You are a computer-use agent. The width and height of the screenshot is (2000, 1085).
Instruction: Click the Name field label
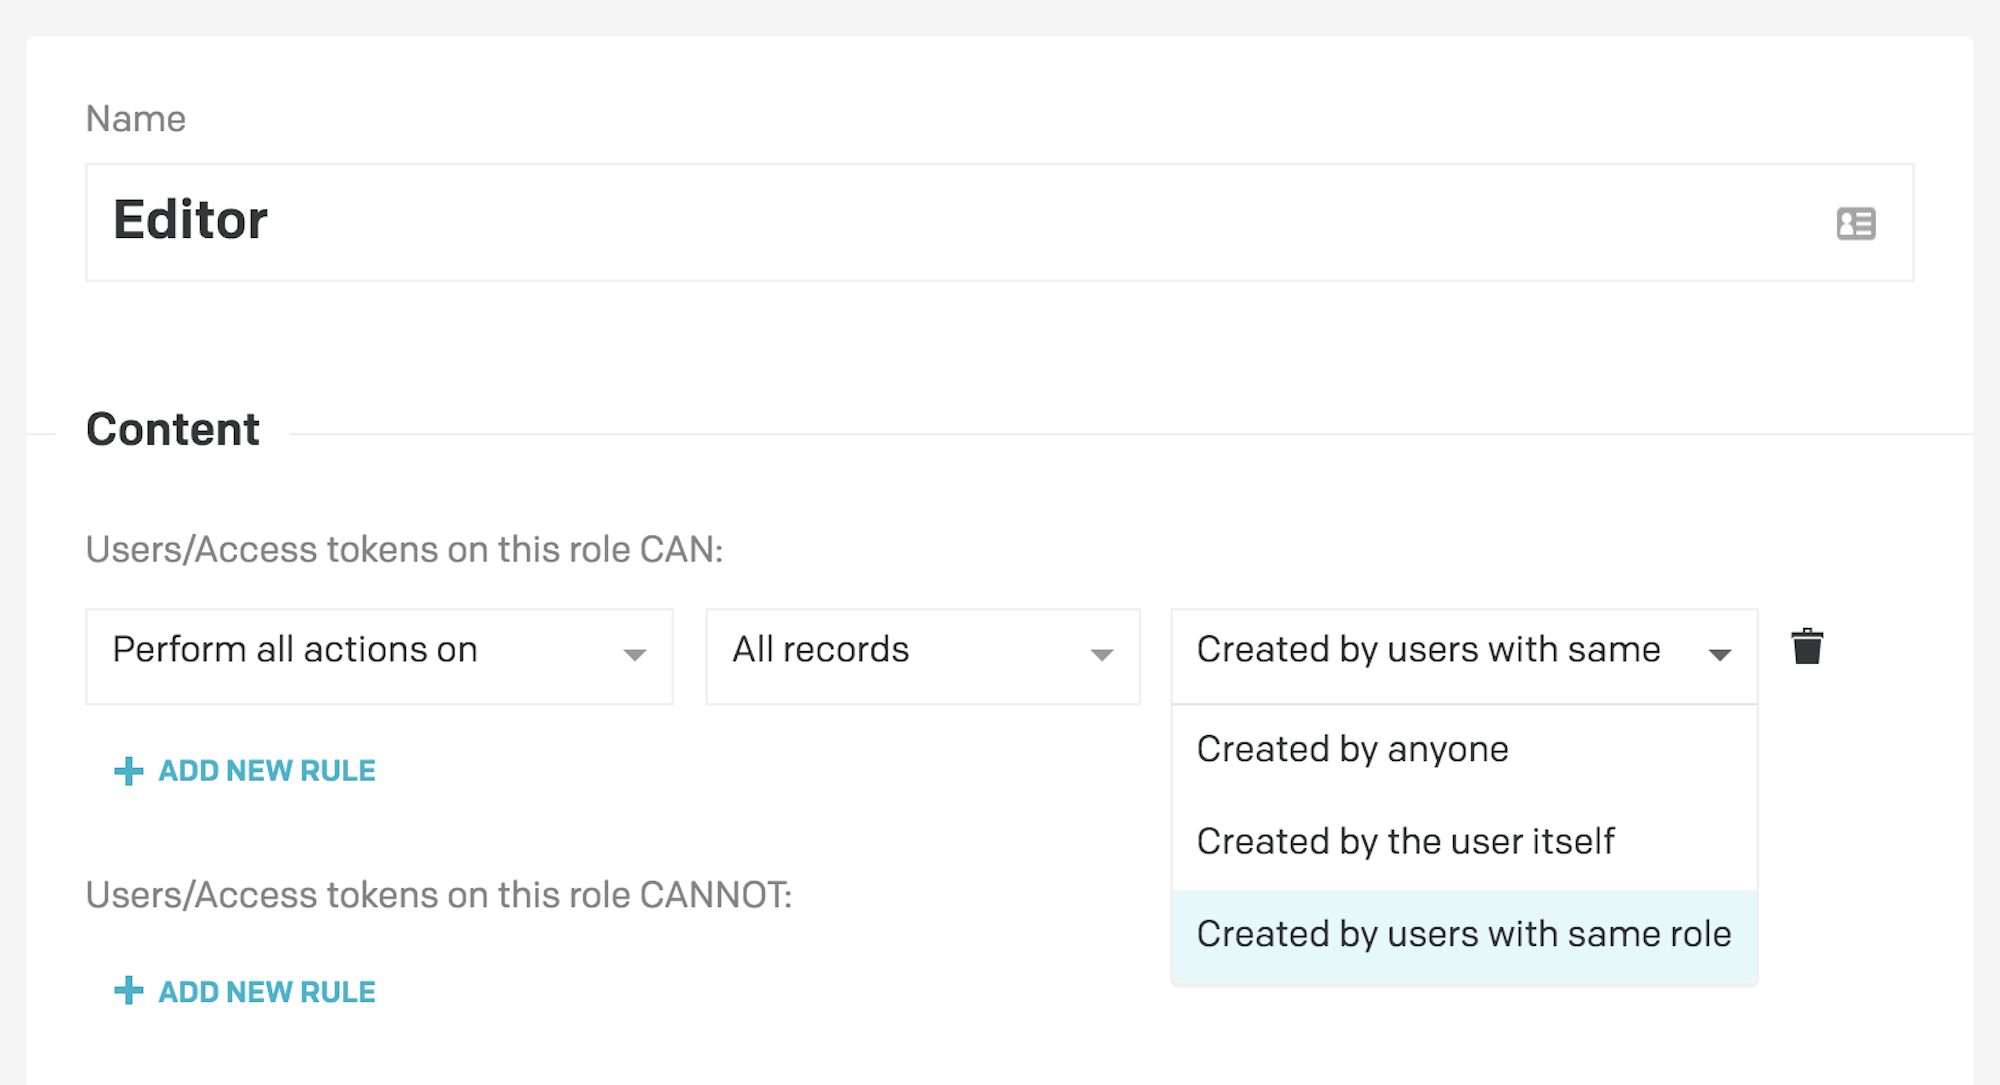[136, 119]
